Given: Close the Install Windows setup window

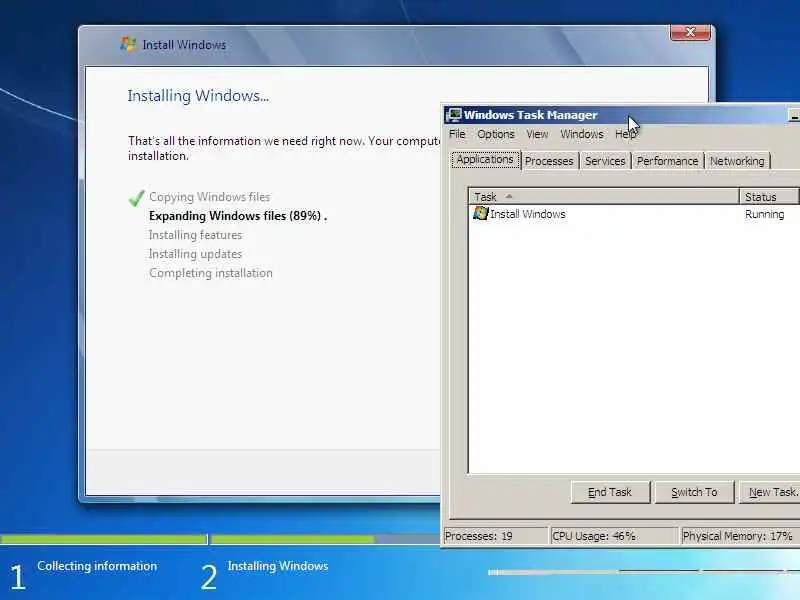Looking at the screenshot, I should coord(690,32).
